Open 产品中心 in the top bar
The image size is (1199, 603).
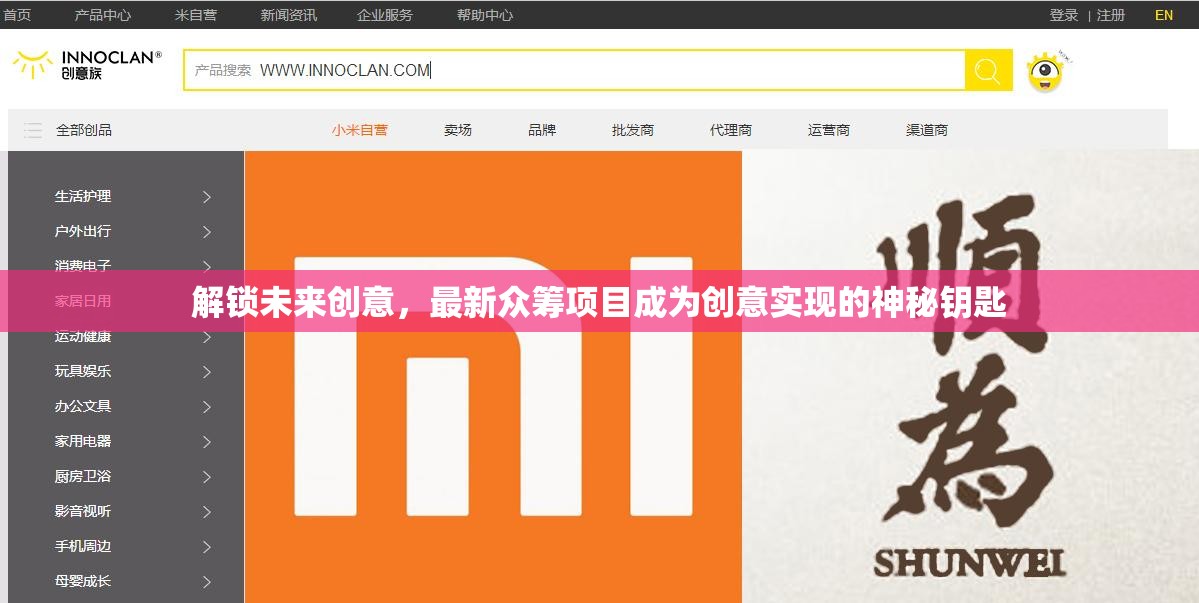102,15
